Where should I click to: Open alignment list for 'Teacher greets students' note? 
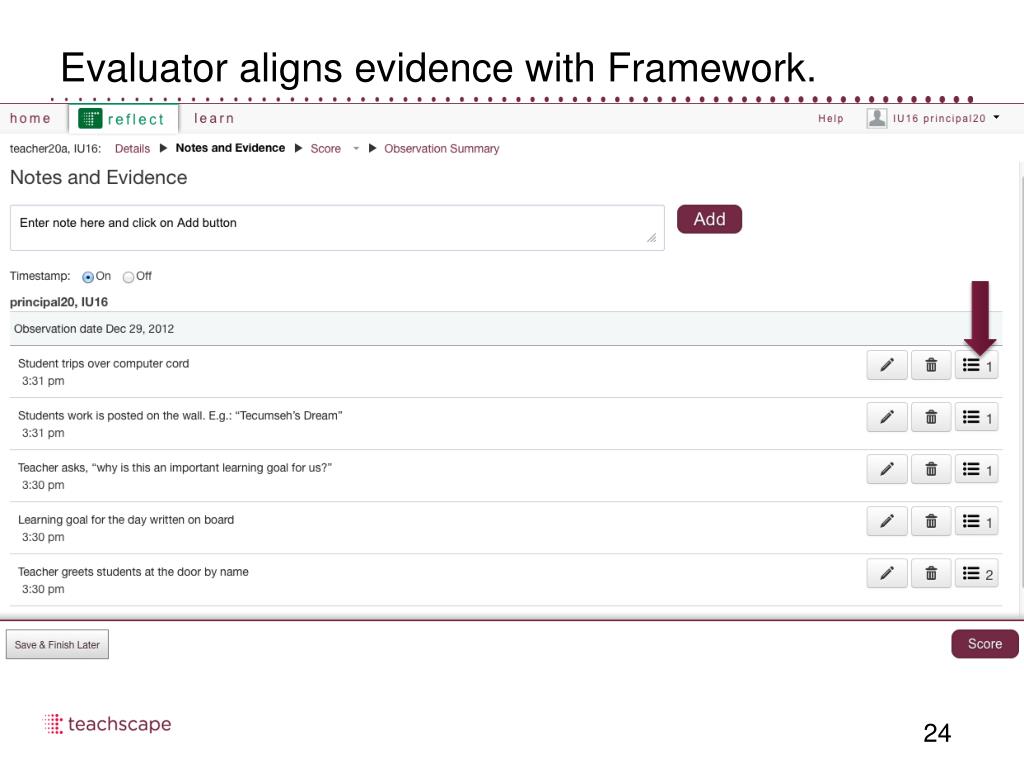pyautogui.click(x=976, y=573)
